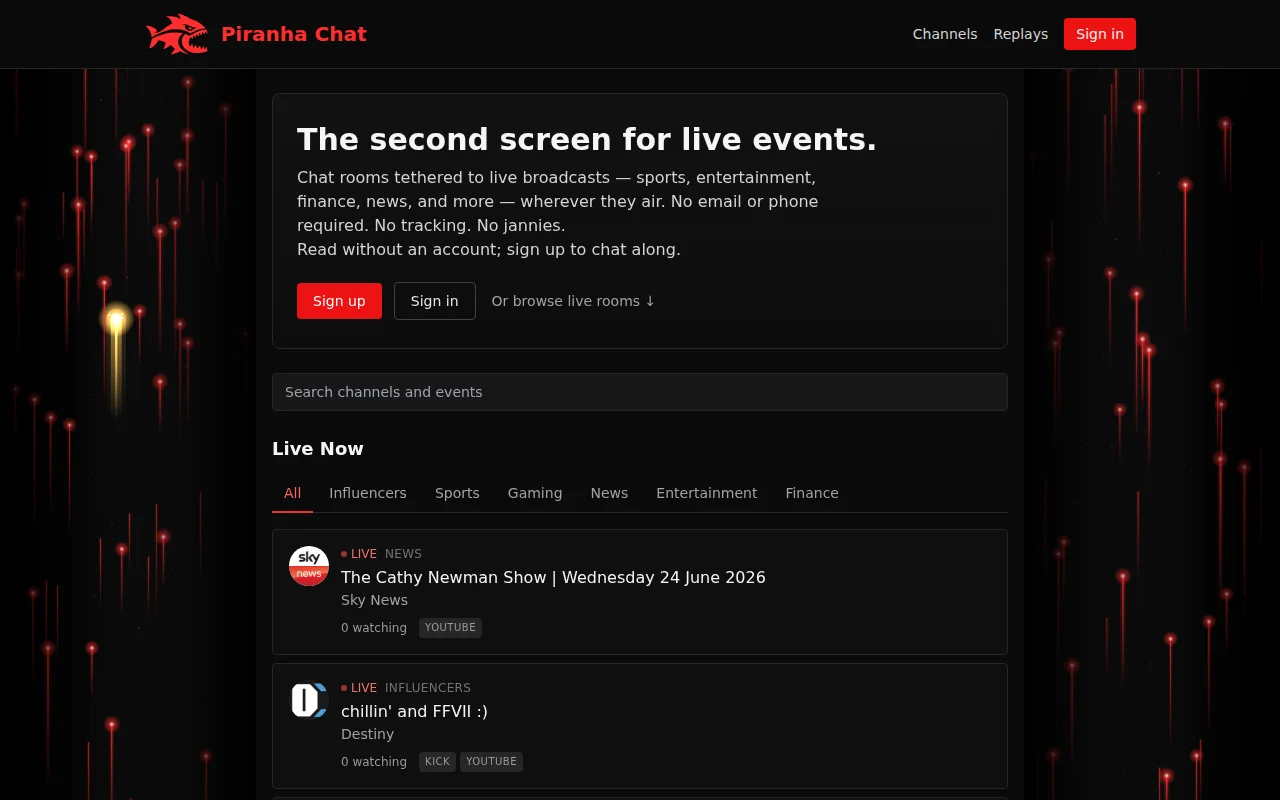Open the Sky News channel avatar
This screenshot has width=1280, height=800.
point(309,566)
